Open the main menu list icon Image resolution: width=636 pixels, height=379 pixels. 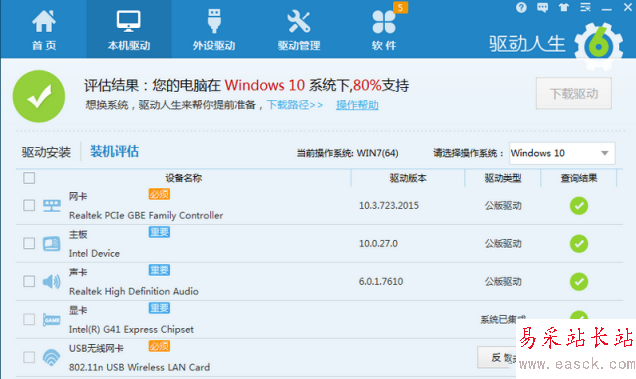pyautogui.click(x=585, y=7)
